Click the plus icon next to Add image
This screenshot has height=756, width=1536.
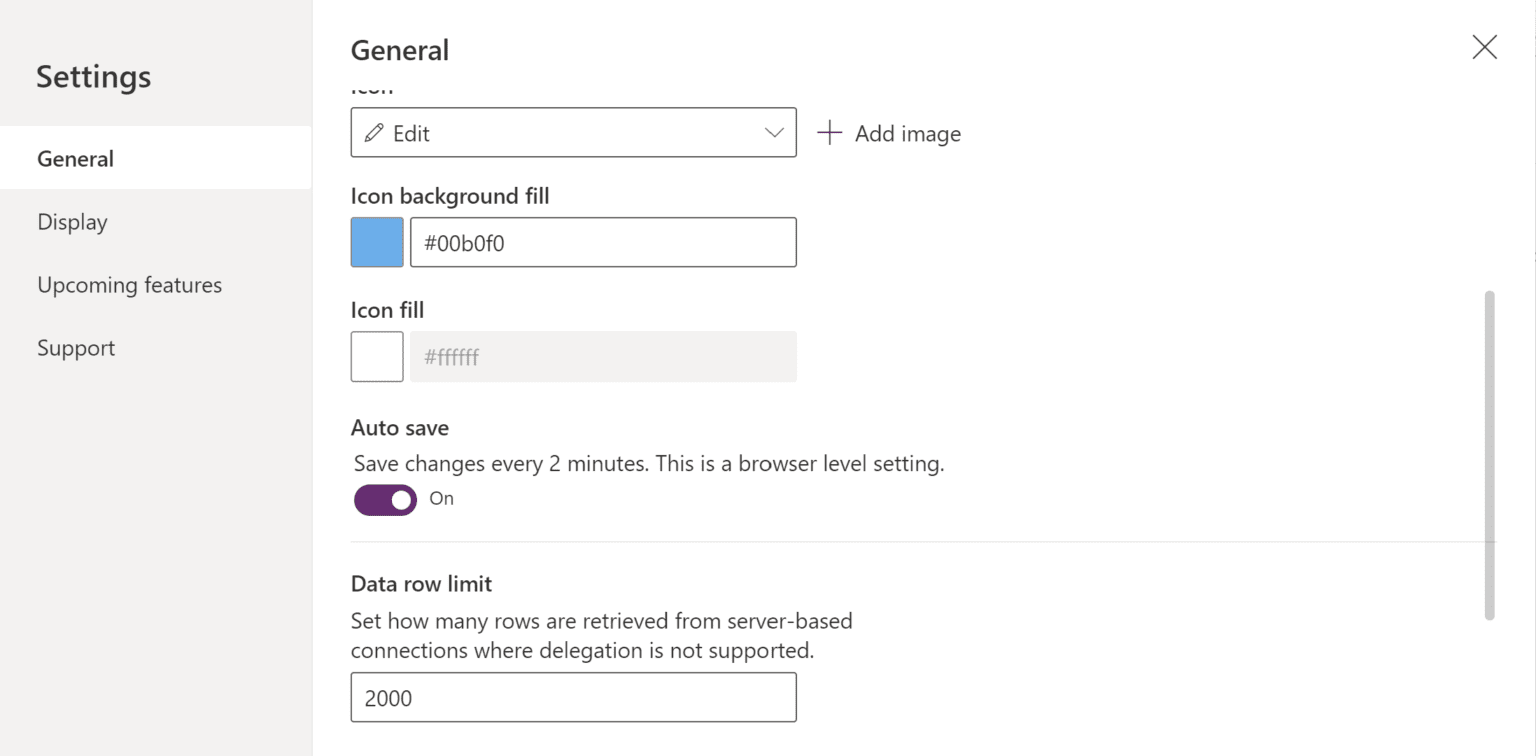(829, 132)
